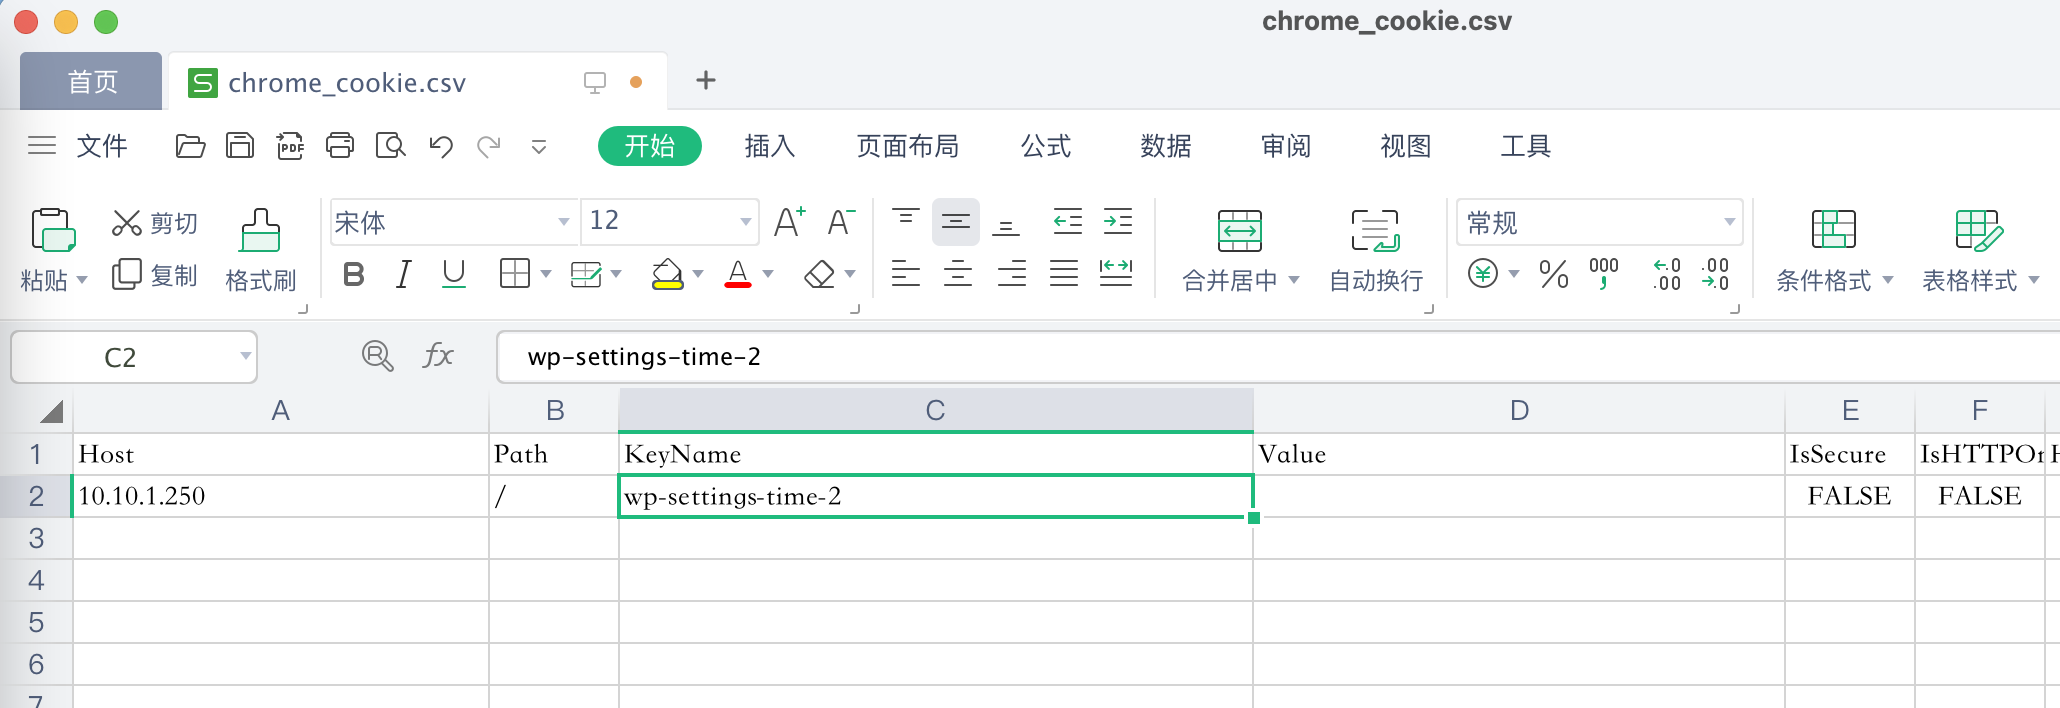Apply cell borders icon
The image size is (2060, 708).
click(514, 274)
